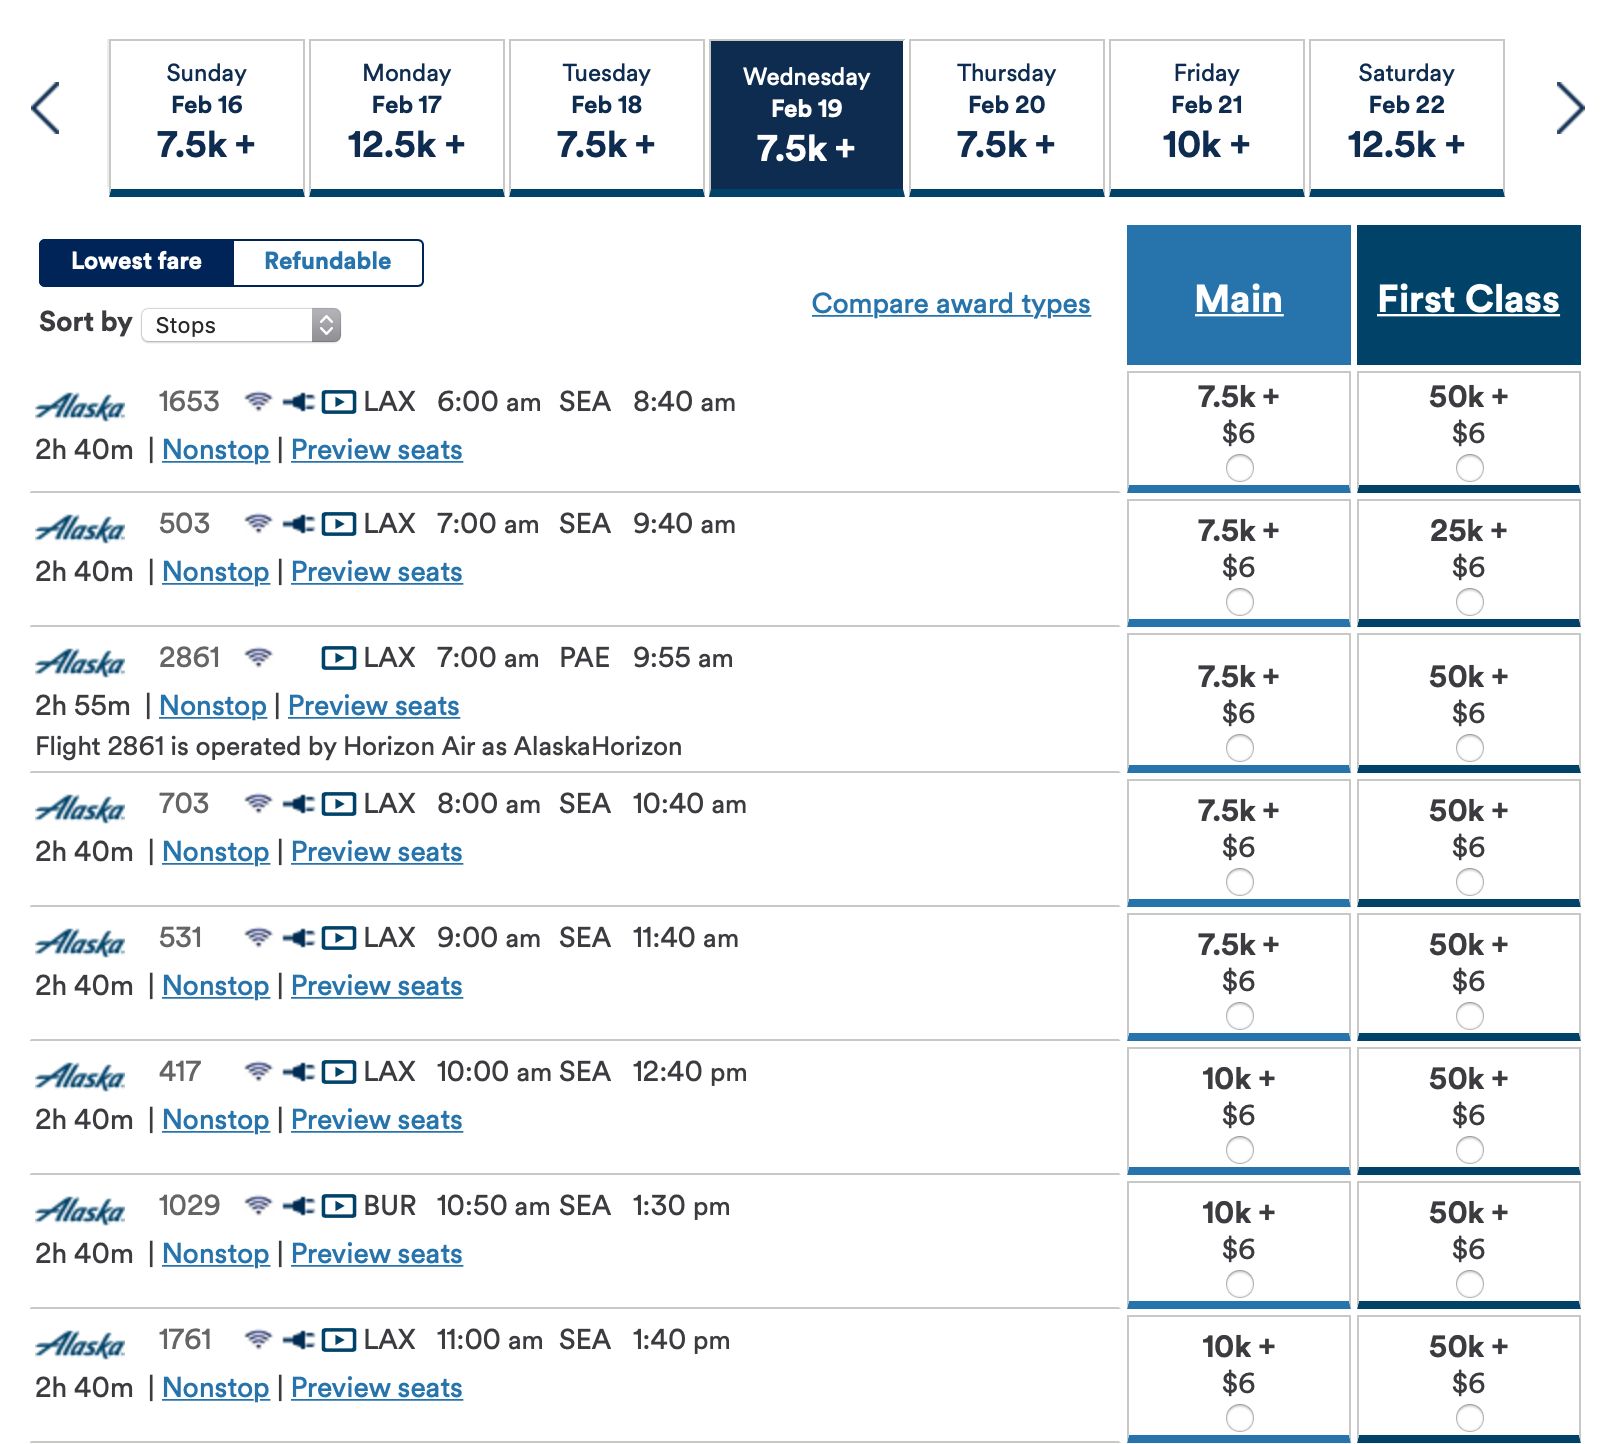Select First Class fare for flight 503
The image size is (1602, 1444).
pos(1469,601)
